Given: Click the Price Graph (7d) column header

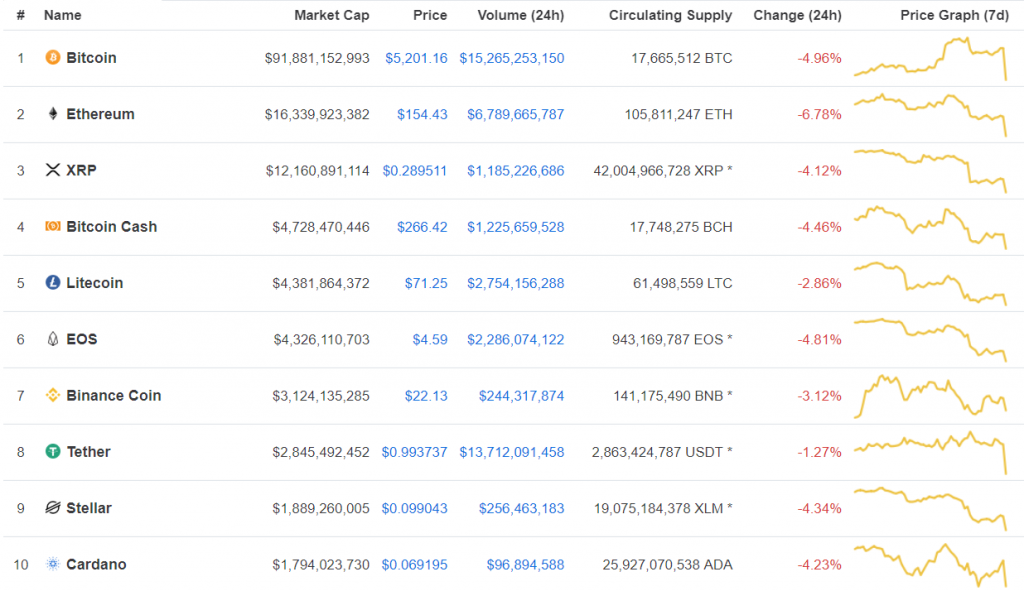Looking at the screenshot, I should coord(955,15).
